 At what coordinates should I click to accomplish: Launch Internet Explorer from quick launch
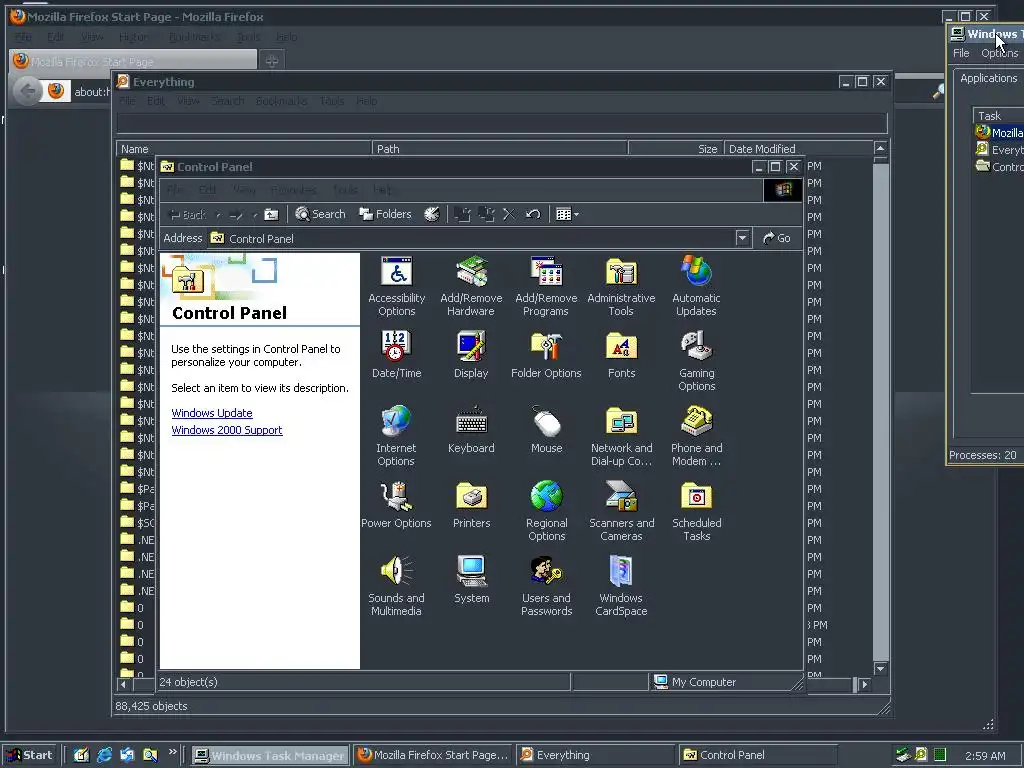click(x=104, y=755)
